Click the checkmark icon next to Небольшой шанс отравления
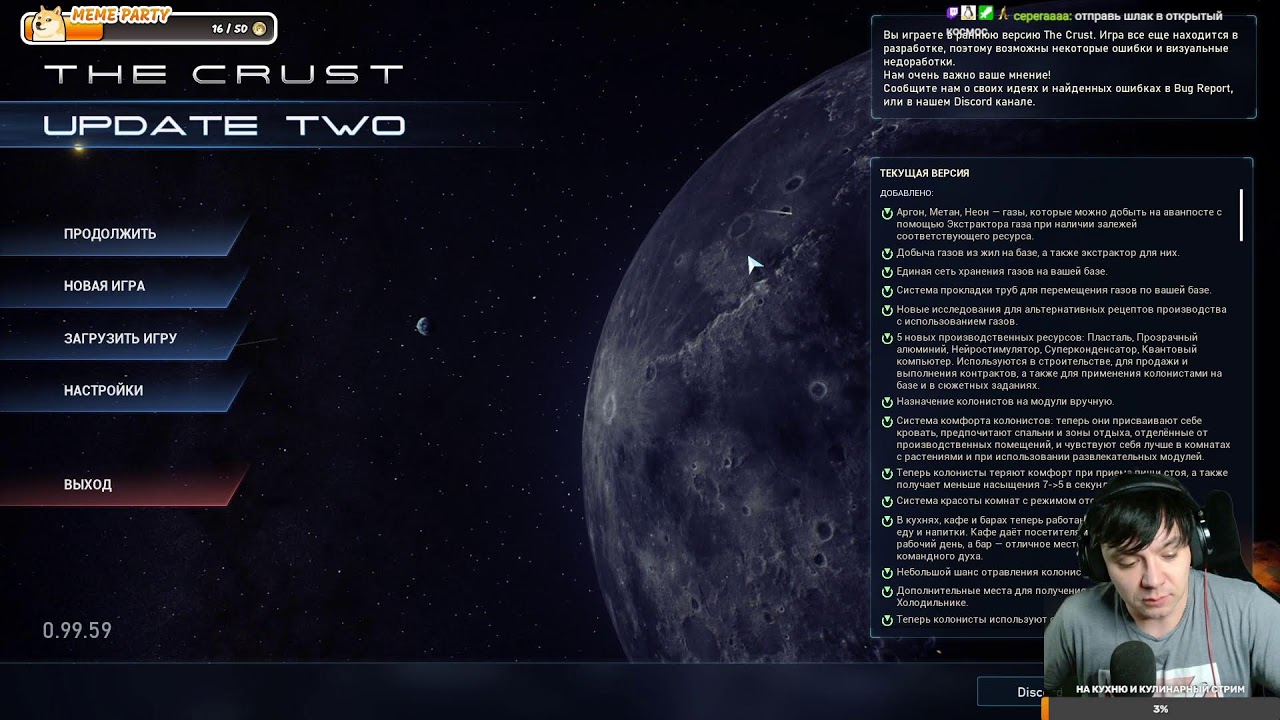The height and width of the screenshot is (720, 1280). tap(887, 573)
